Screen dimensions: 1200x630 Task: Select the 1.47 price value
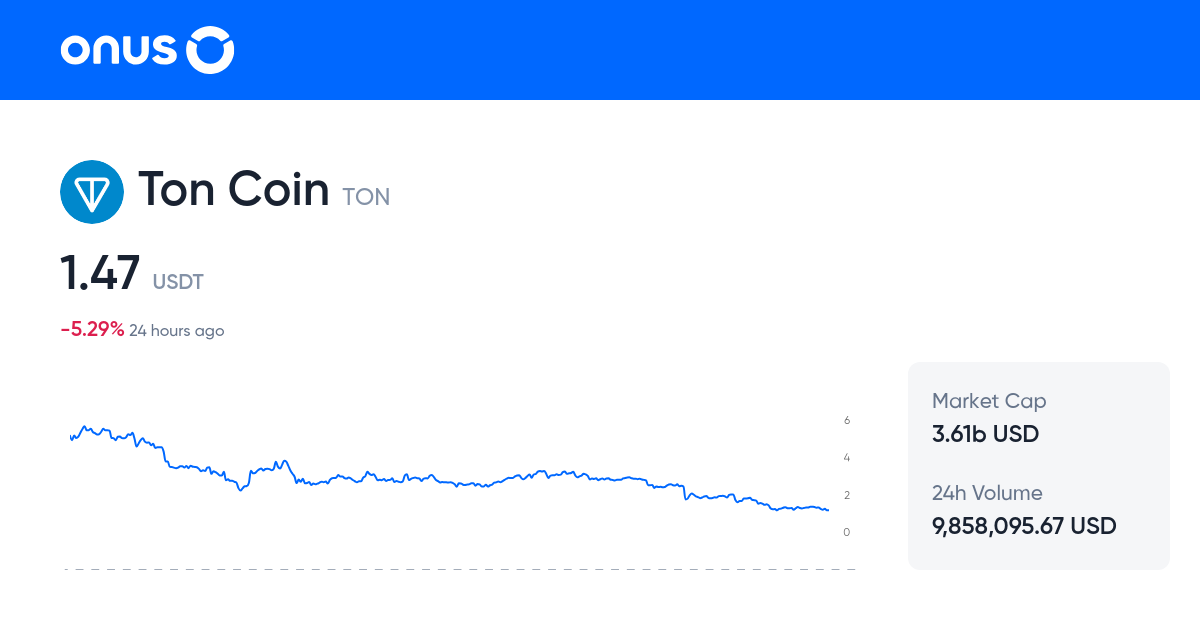pos(100,272)
